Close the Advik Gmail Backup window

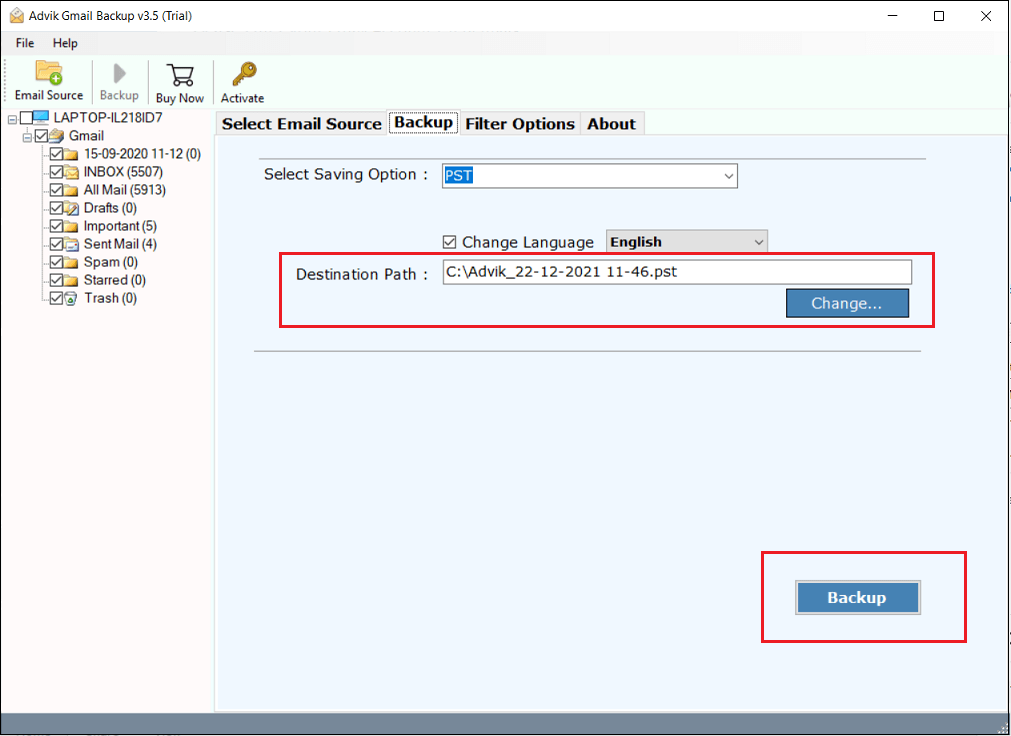click(986, 15)
